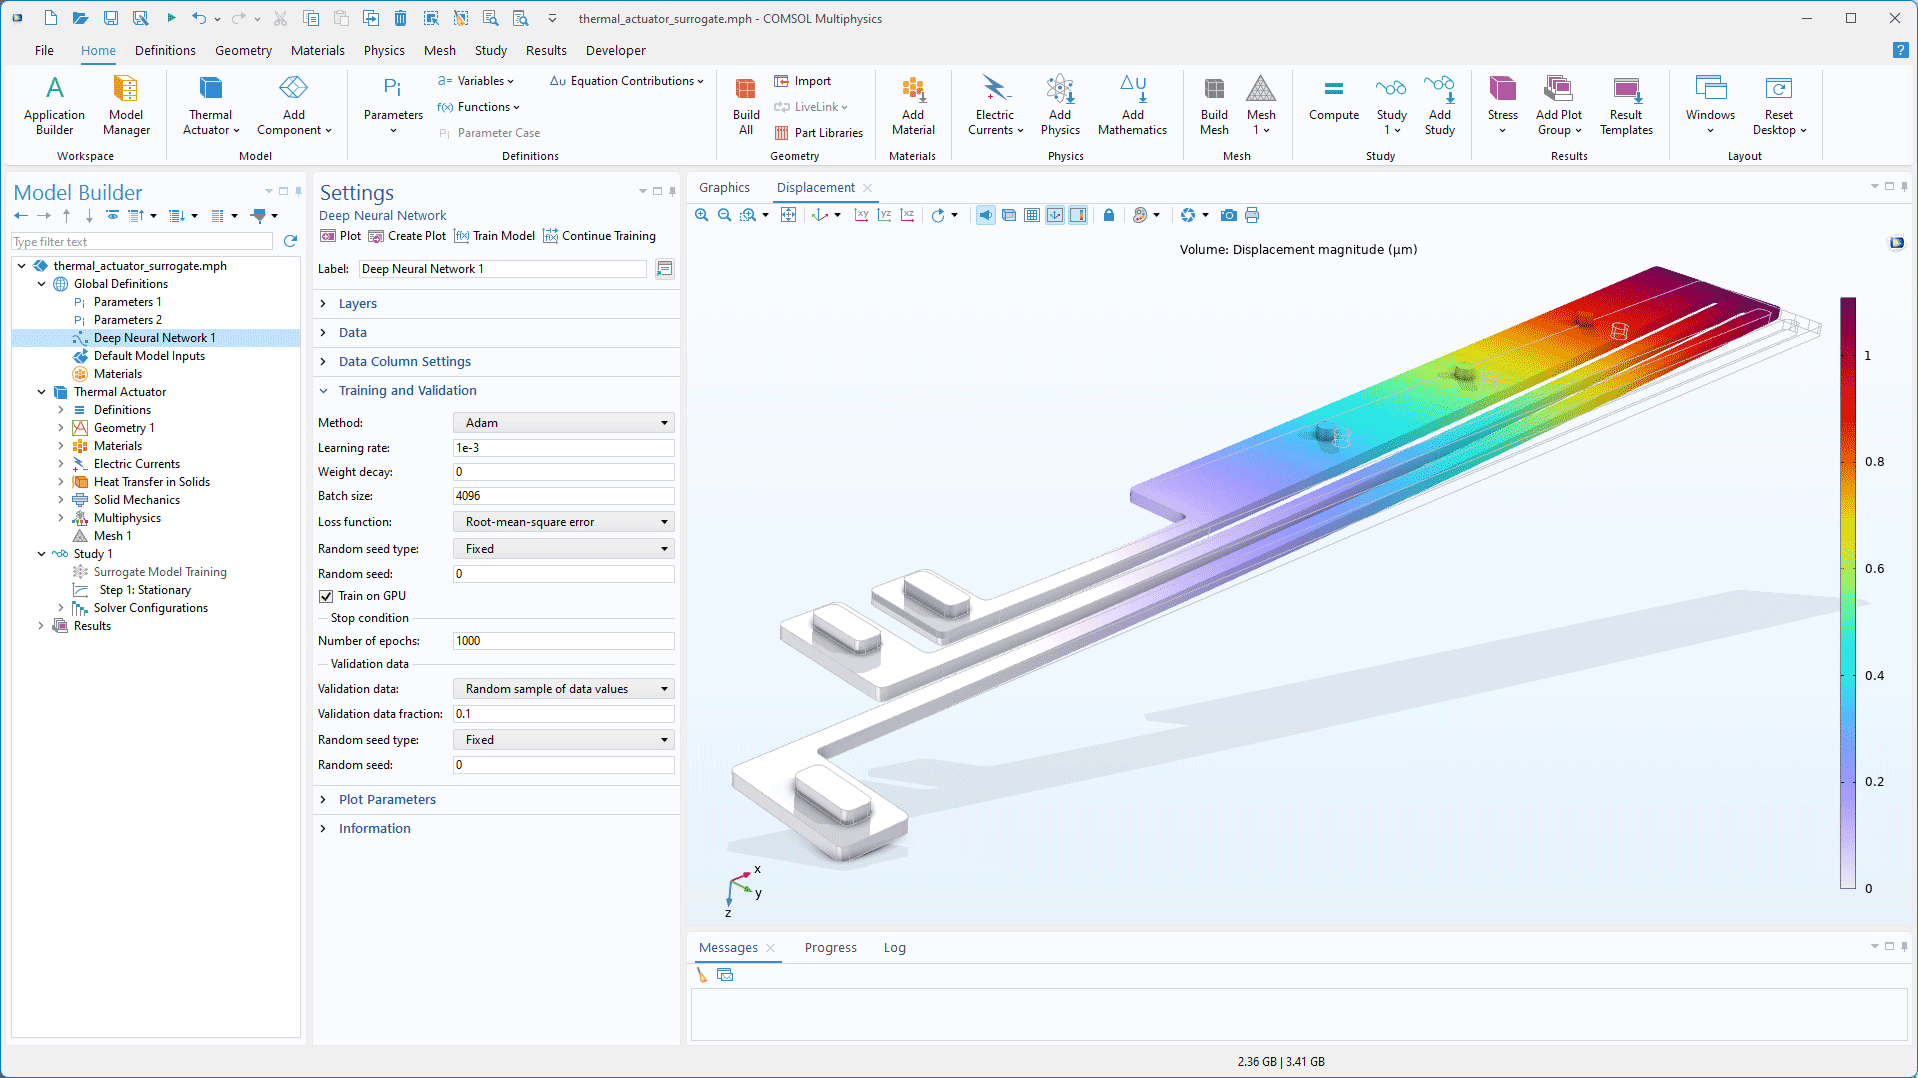Click the Type filter text box

point(142,242)
